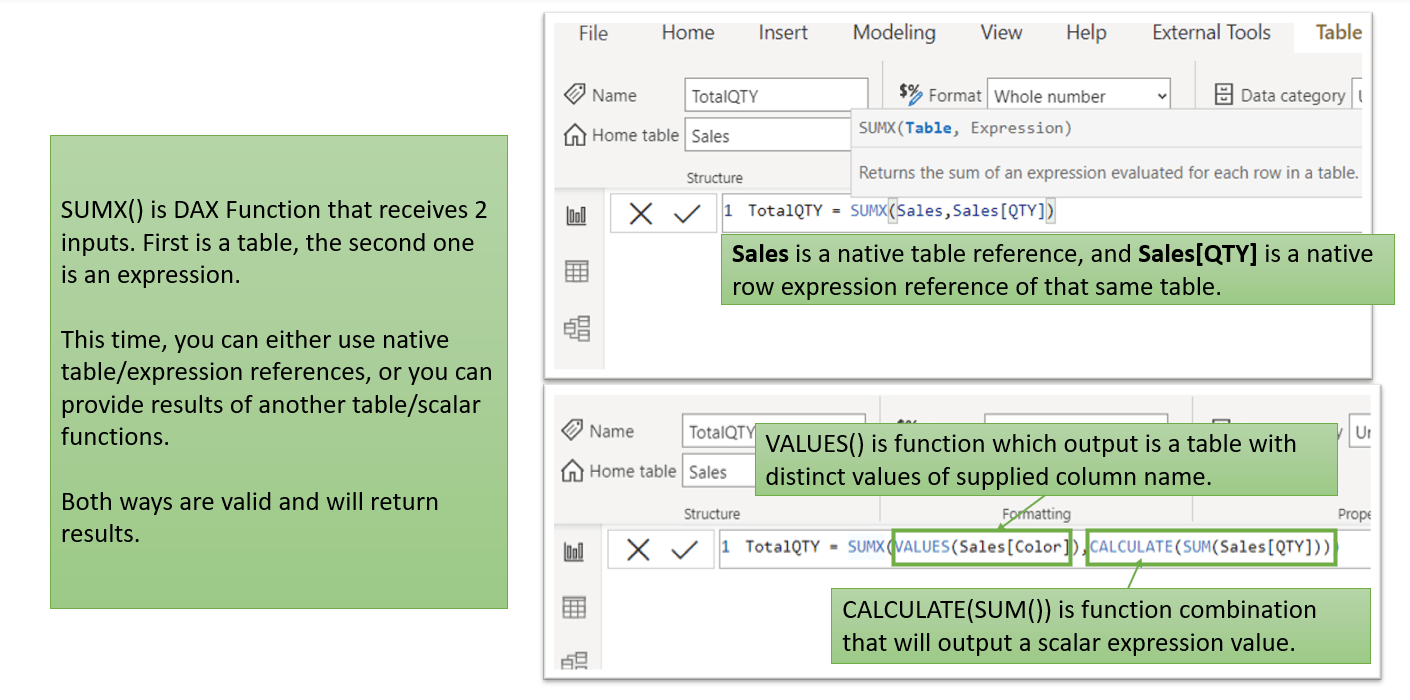The image size is (1410, 700).
Task: Commit the VALUES(Sales[Color]) formula with checkmark
Action: pyautogui.click(x=684, y=549)
